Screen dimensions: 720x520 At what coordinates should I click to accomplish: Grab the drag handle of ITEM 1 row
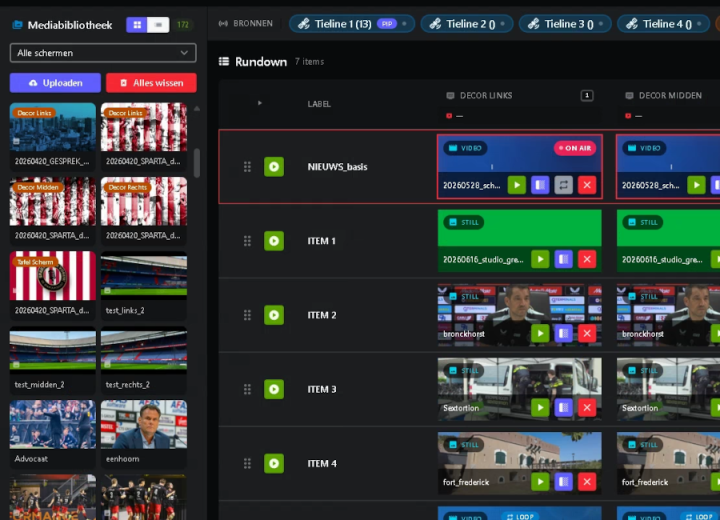click(247, 241)
